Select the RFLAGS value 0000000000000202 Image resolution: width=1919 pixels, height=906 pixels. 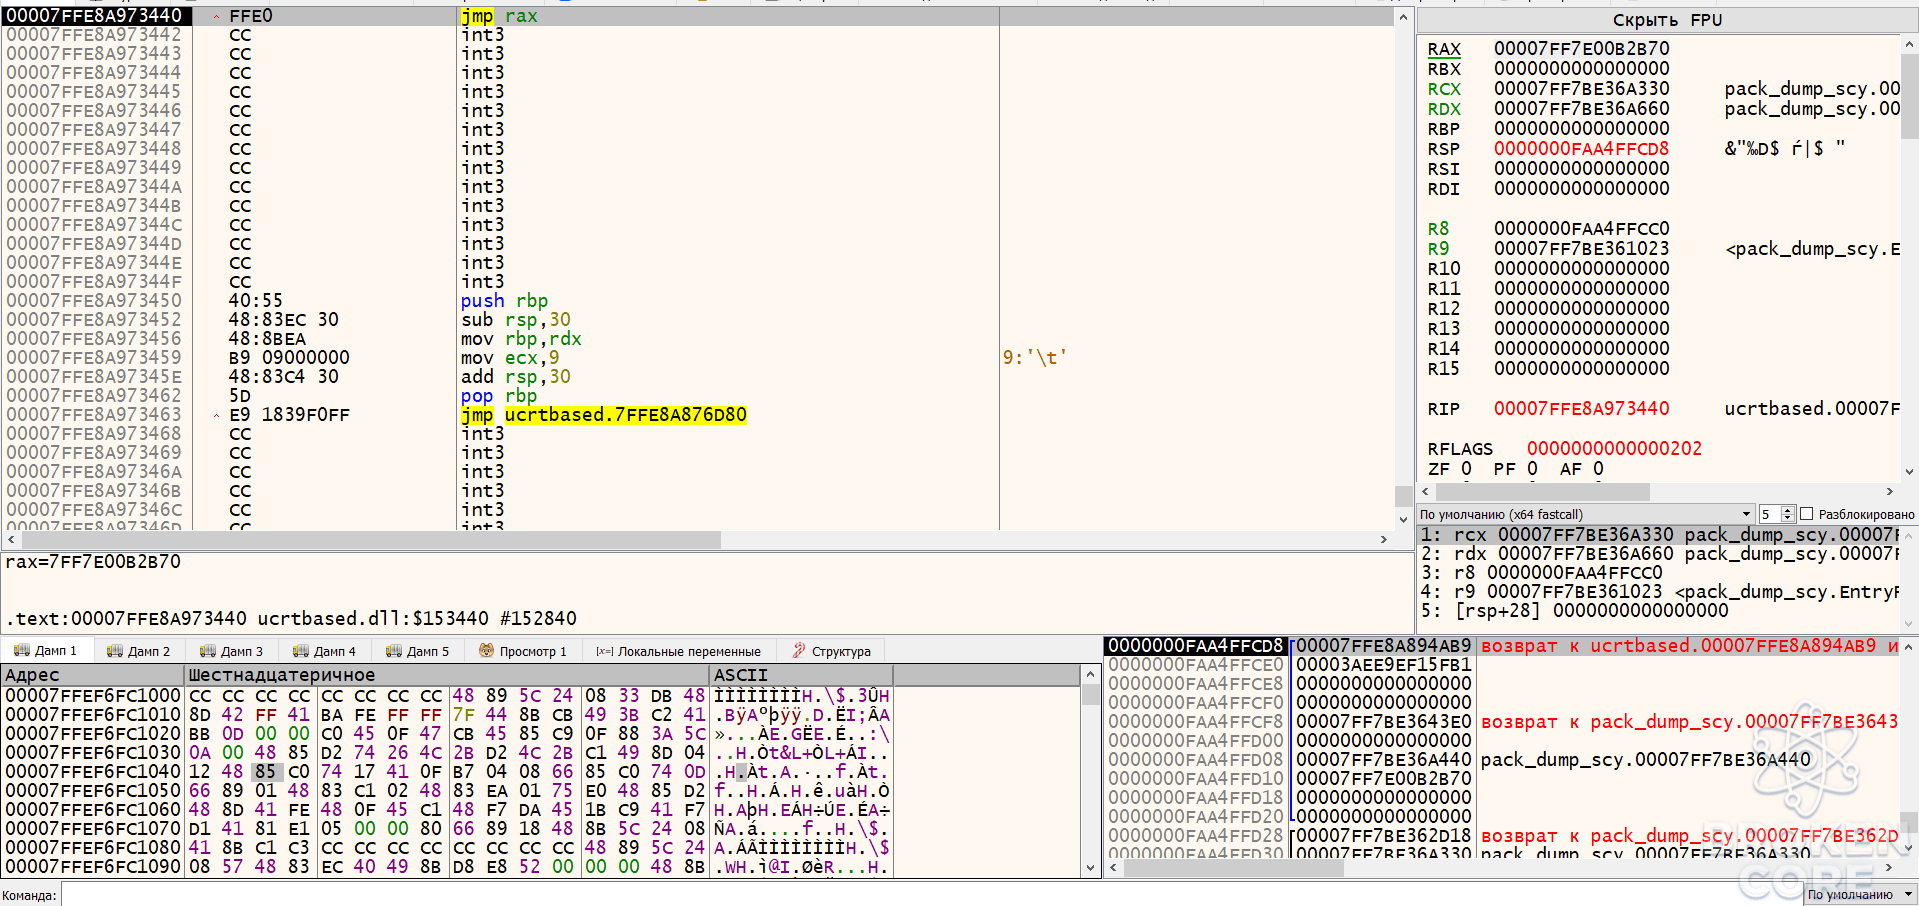(x=1614, y=449)
